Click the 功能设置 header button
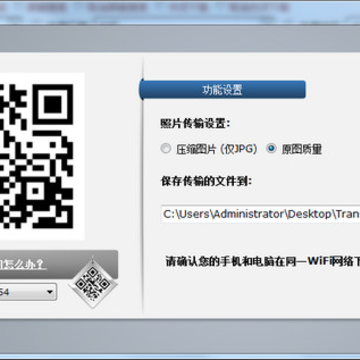Screen dimensions: 360x360 (x=222, y=90)
